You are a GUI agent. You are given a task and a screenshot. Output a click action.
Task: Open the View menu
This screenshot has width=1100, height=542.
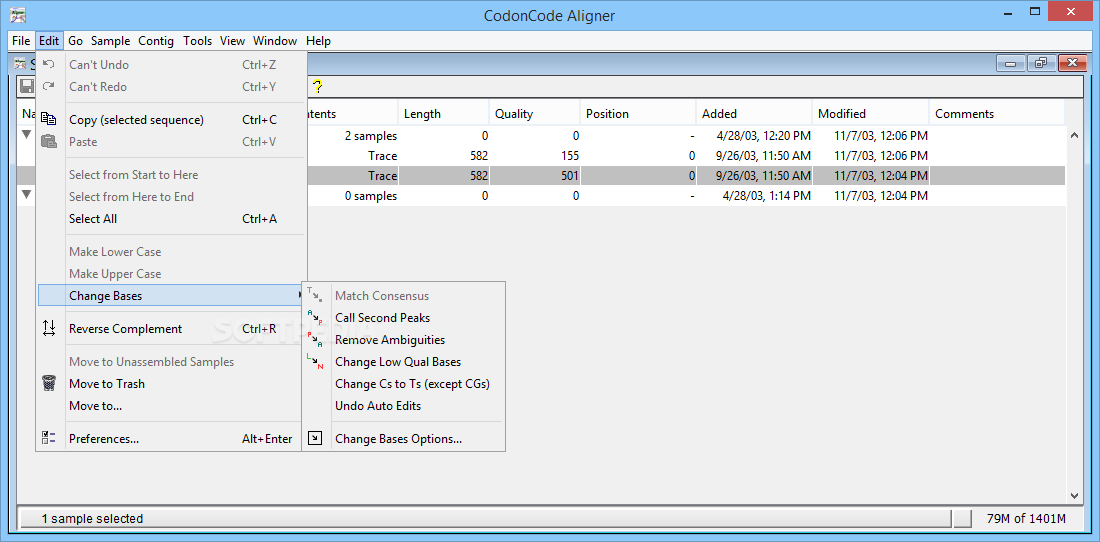pos(232,41)
